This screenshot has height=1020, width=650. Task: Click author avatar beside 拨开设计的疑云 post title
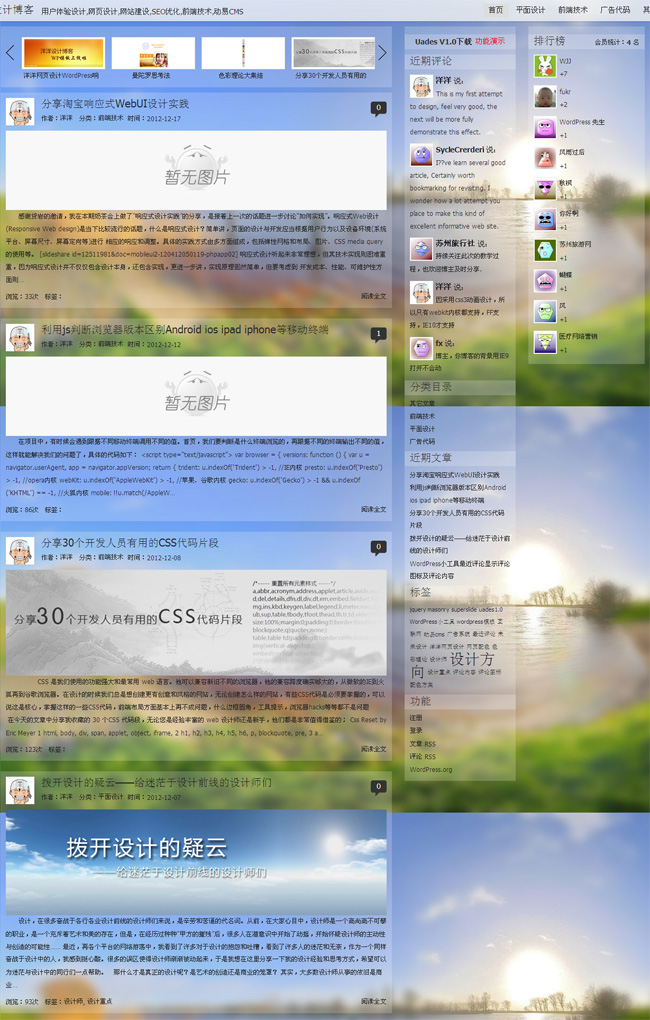pos(20,790)
